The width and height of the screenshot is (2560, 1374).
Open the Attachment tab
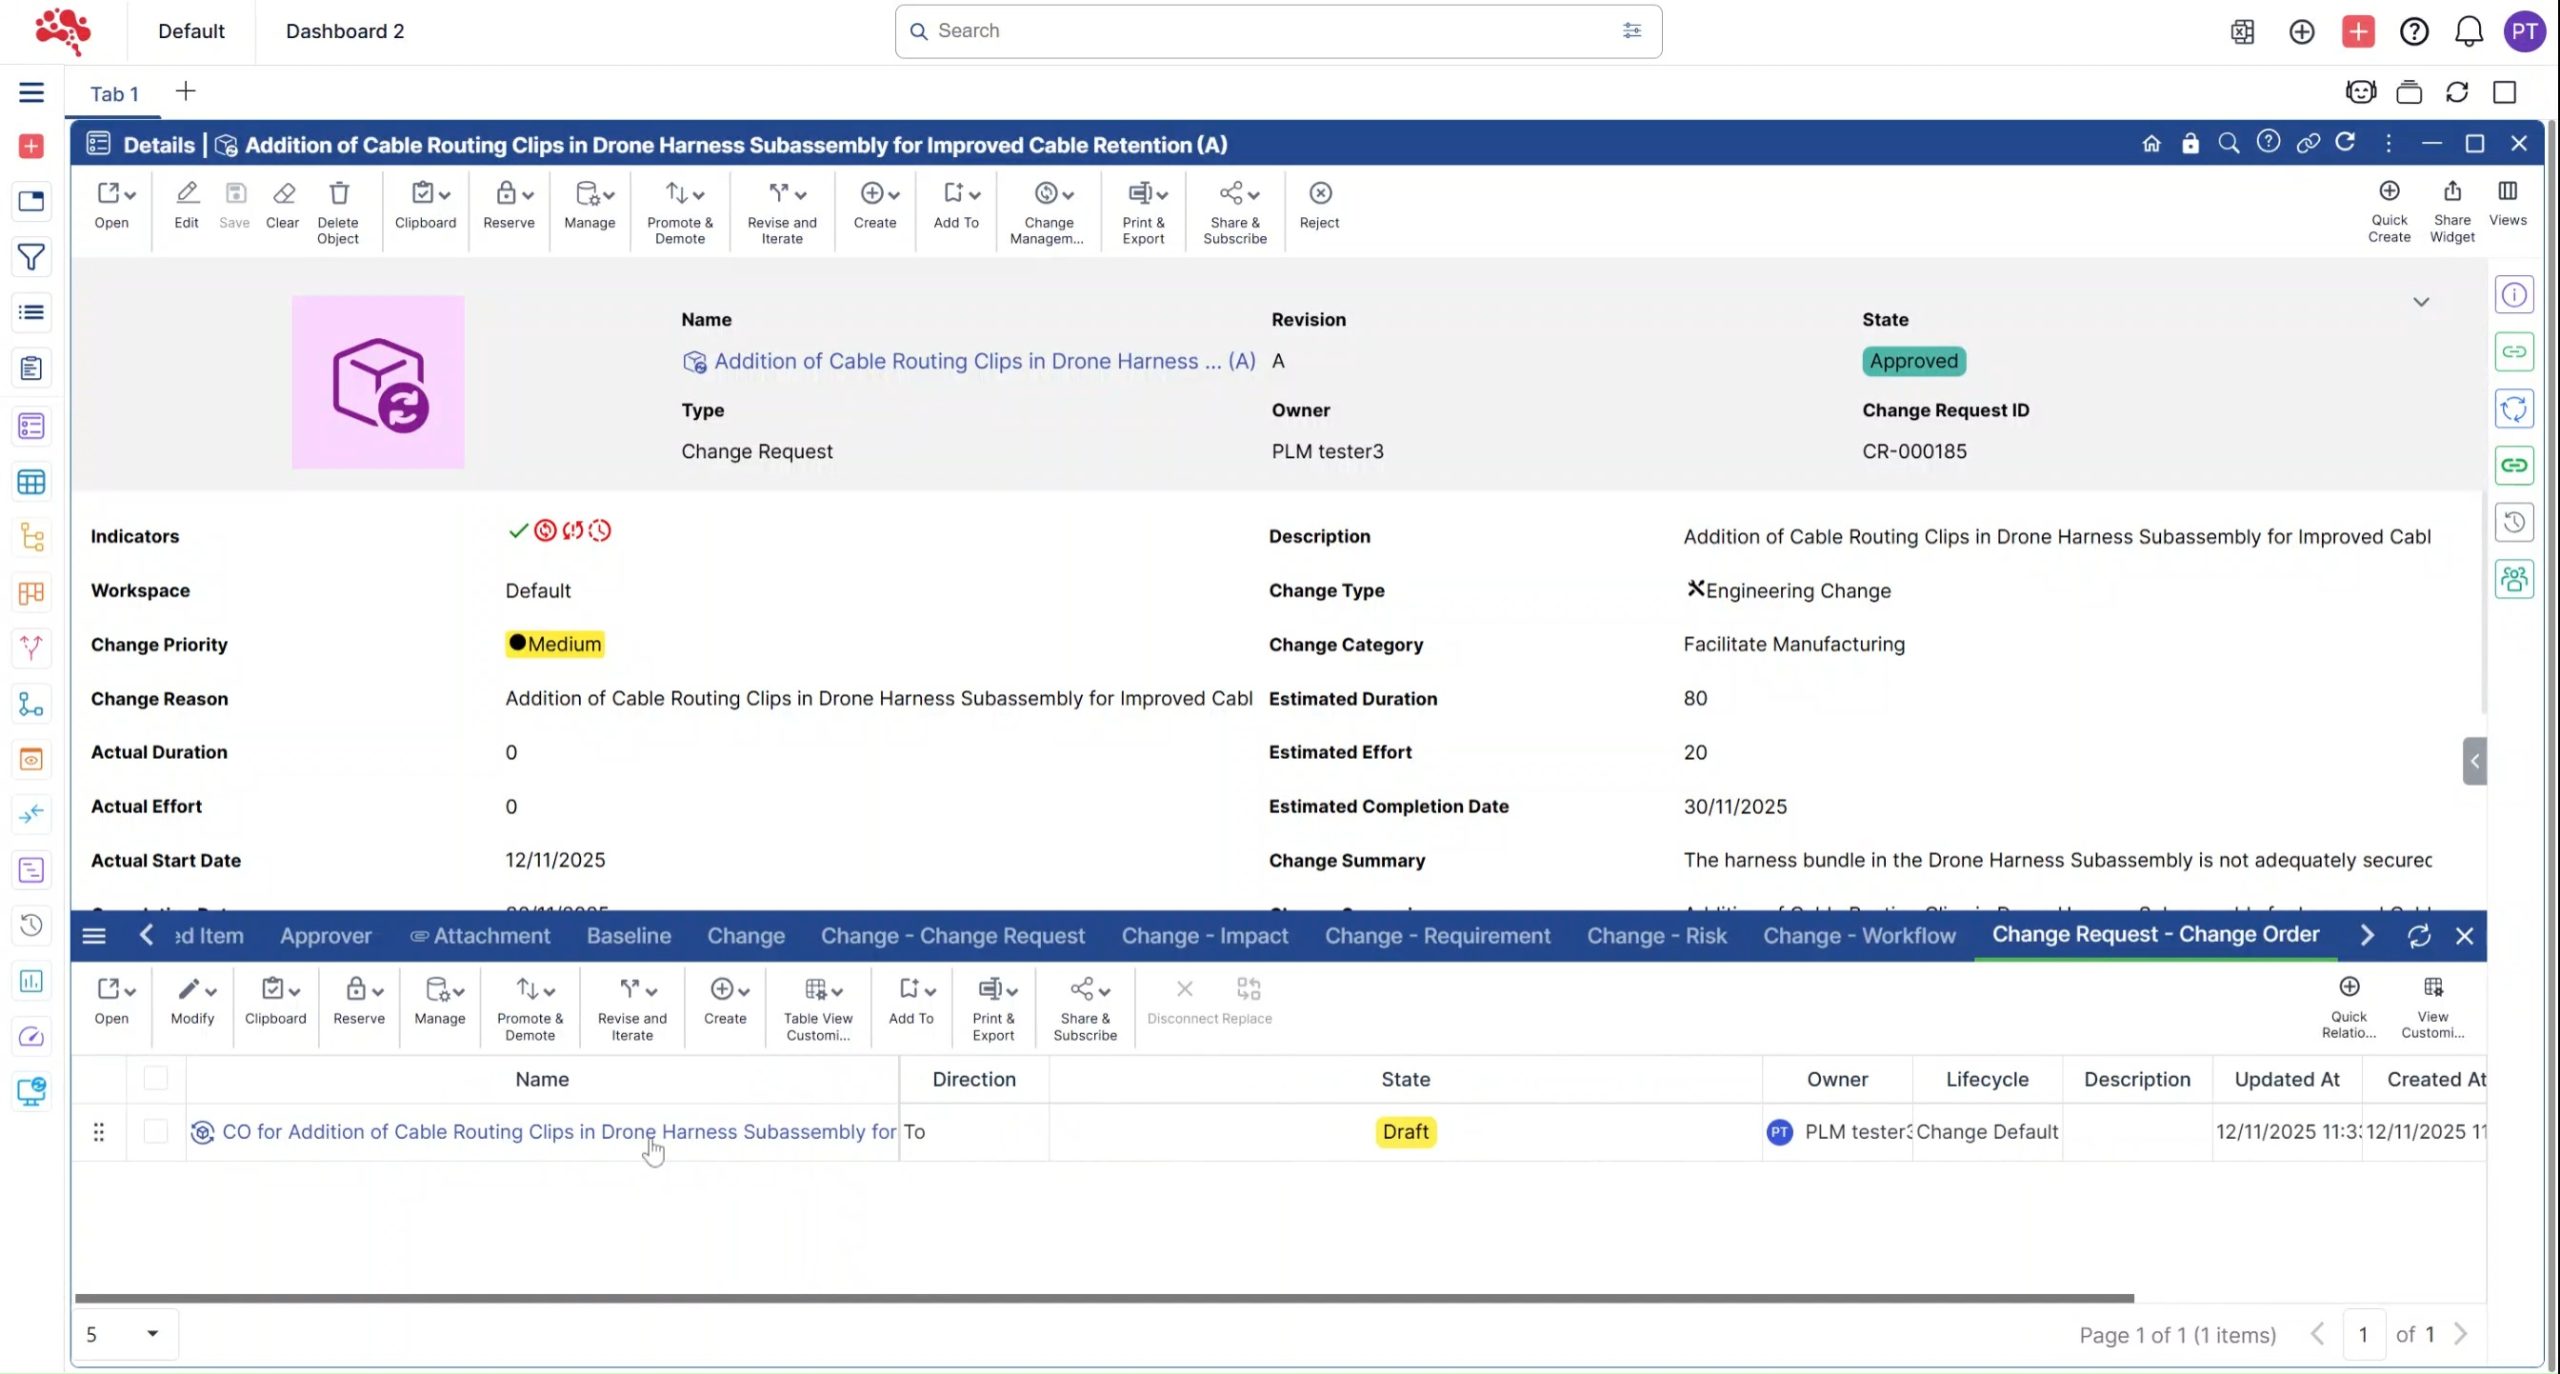(x=491, y=936)
